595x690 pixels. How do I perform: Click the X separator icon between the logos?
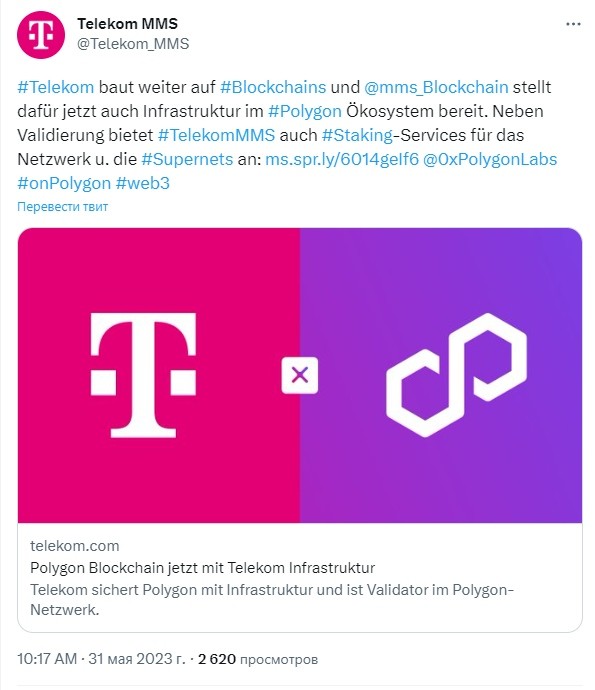[x=300, y=375]
